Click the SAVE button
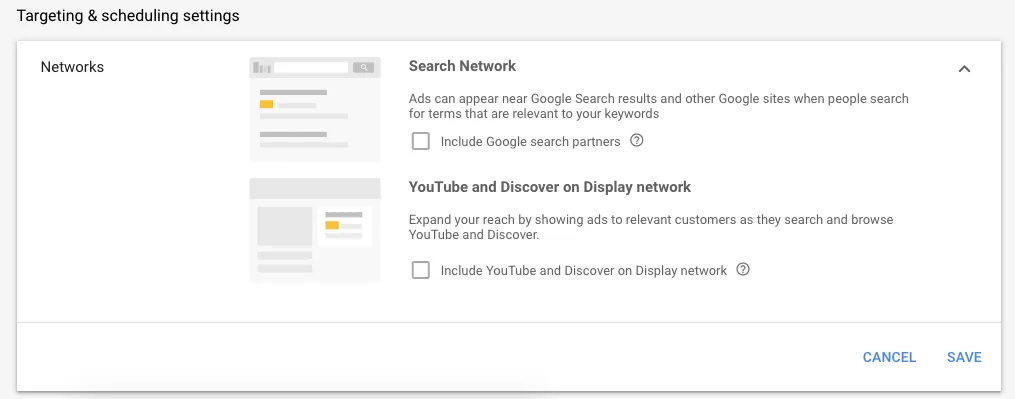Image resolution: width=1015 pixels, height=399 pixels. pyautogui.click(x=965, y=358)
